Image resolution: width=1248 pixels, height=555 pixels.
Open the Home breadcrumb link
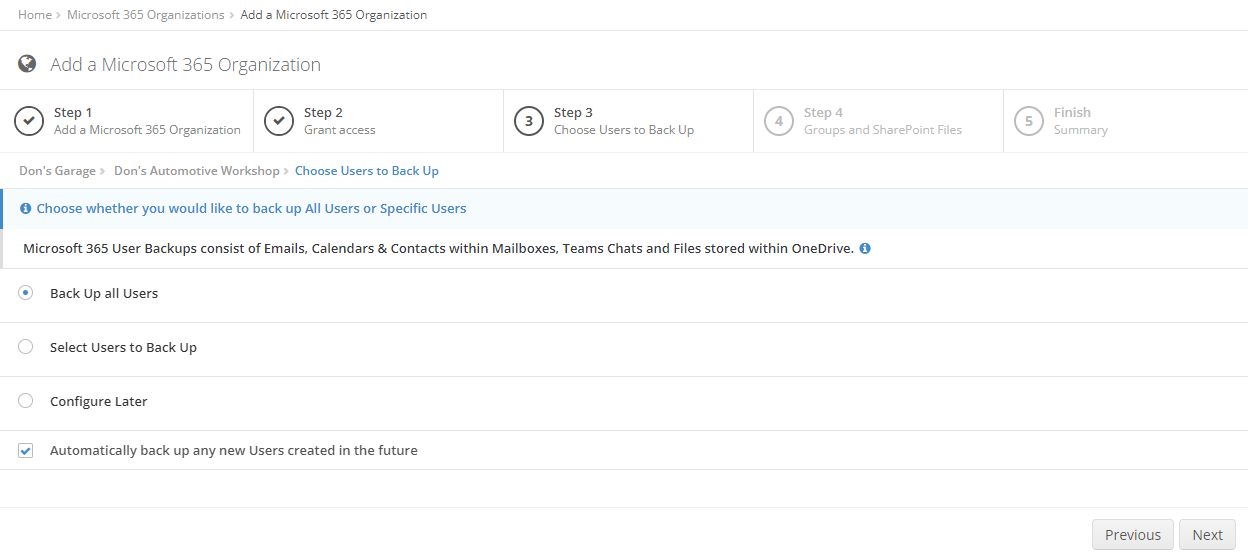[x=35, y=15]
